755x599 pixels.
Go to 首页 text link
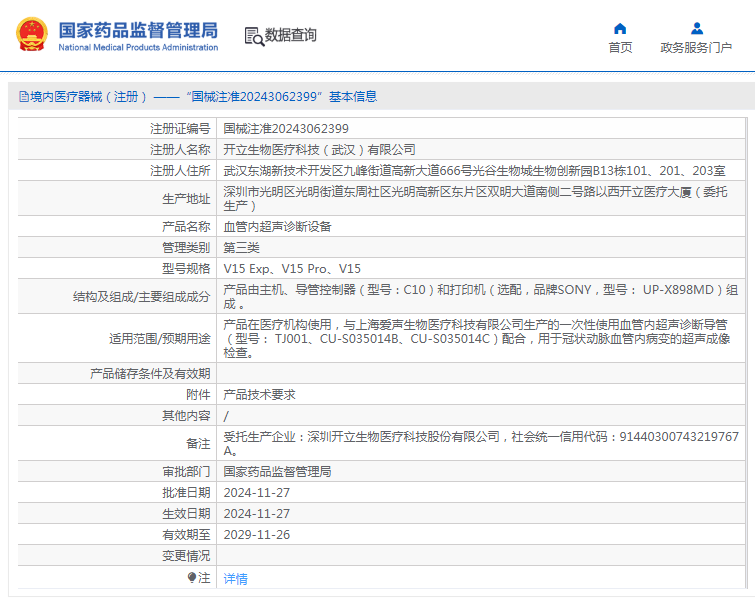tap(620, 48)
